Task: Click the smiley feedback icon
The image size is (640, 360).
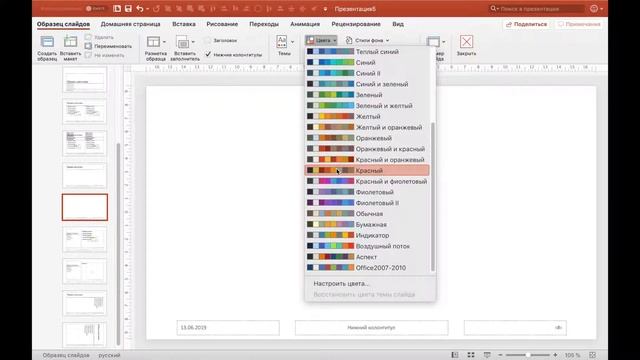Action: [594, 9]
